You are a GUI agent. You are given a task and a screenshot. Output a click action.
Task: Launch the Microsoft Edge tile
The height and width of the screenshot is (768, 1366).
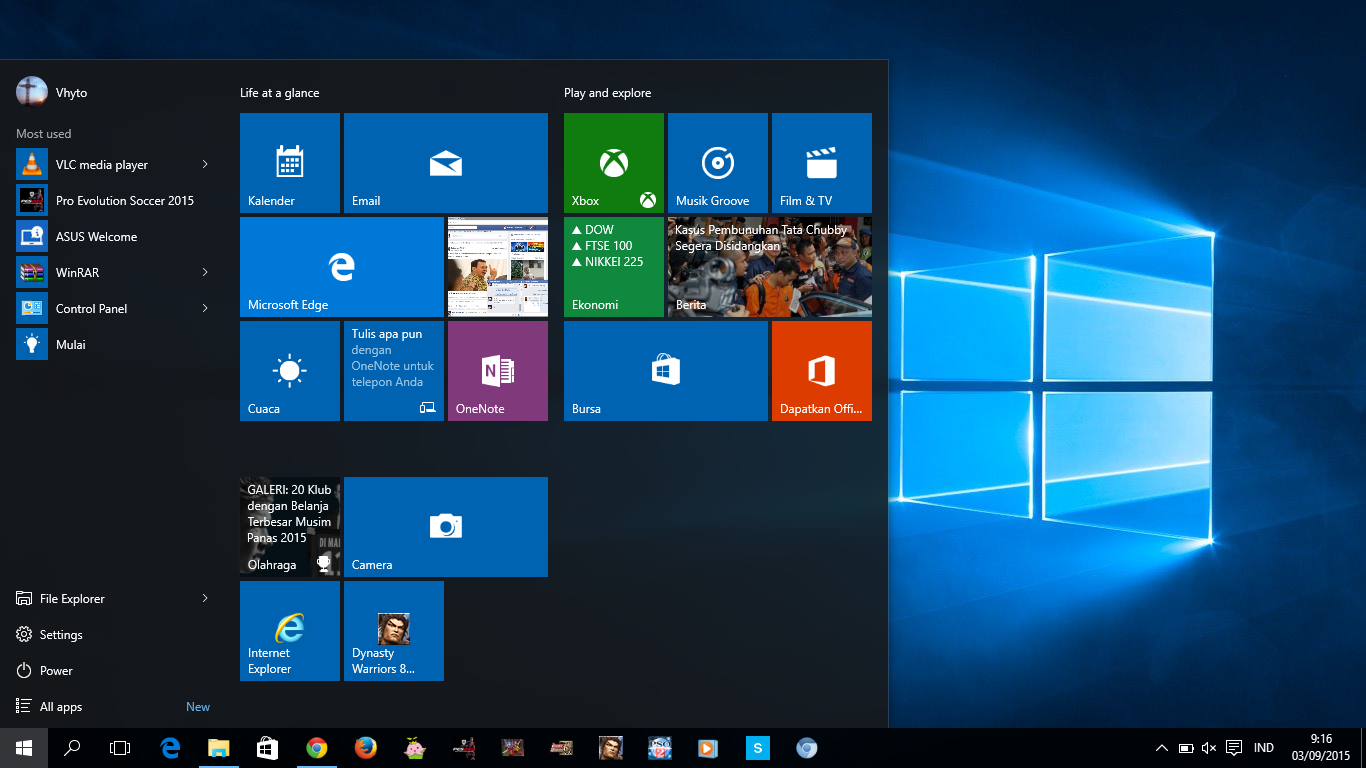click(x=342, y=267)
